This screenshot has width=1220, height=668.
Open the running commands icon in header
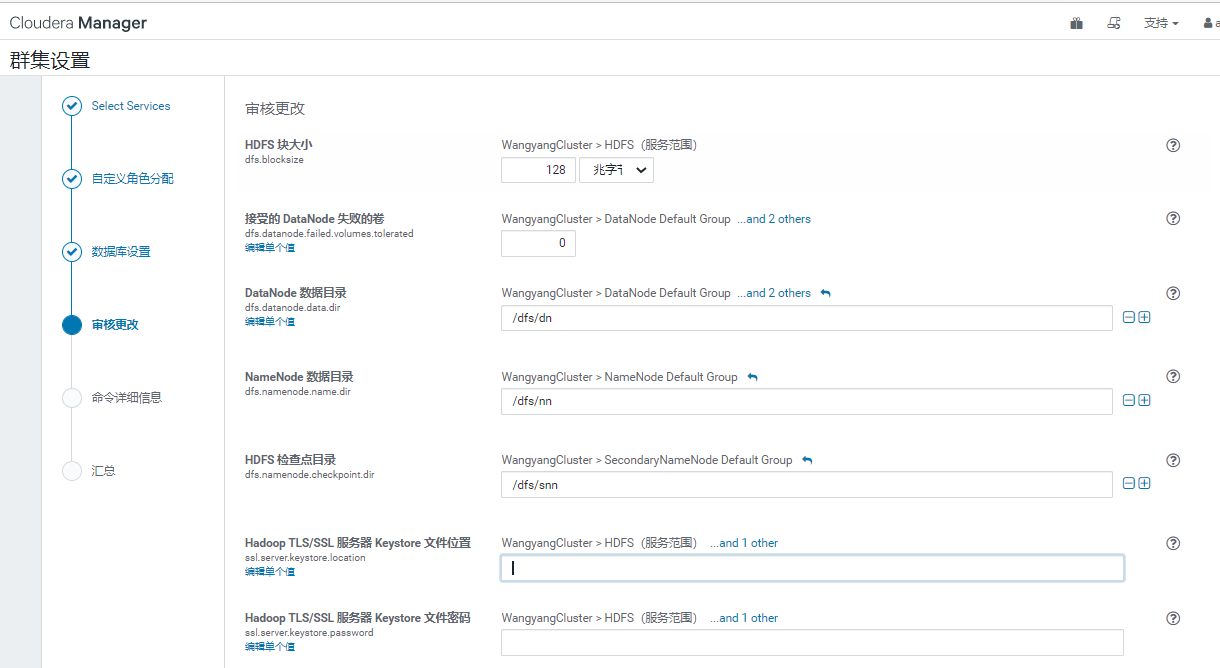[1114, 23]
